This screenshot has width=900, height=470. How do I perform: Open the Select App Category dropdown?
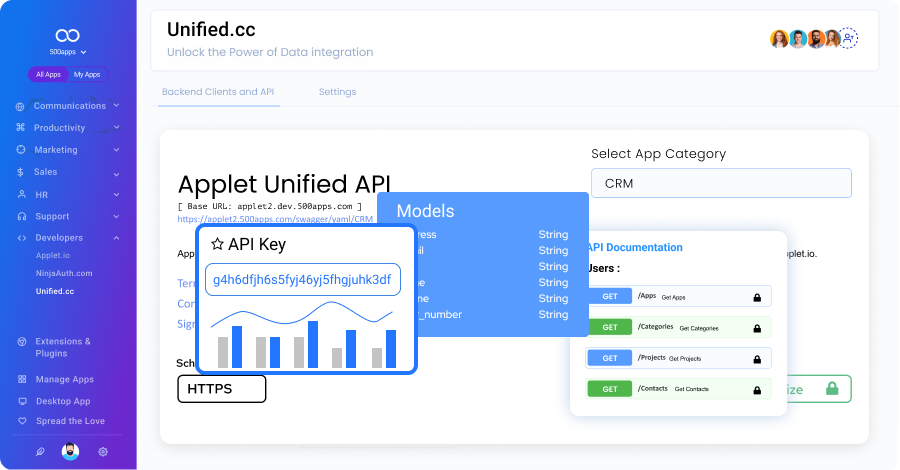tap(720, 183)
